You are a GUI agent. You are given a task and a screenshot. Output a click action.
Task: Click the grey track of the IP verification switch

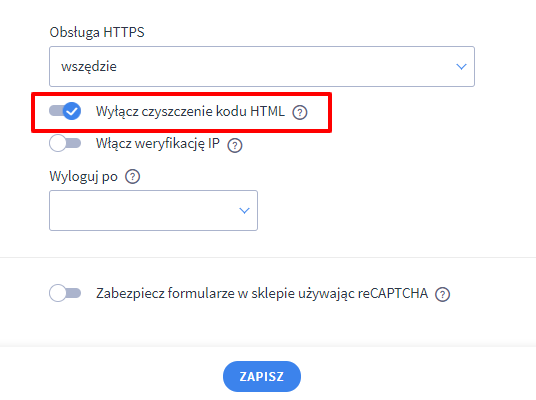click(74, 143)
